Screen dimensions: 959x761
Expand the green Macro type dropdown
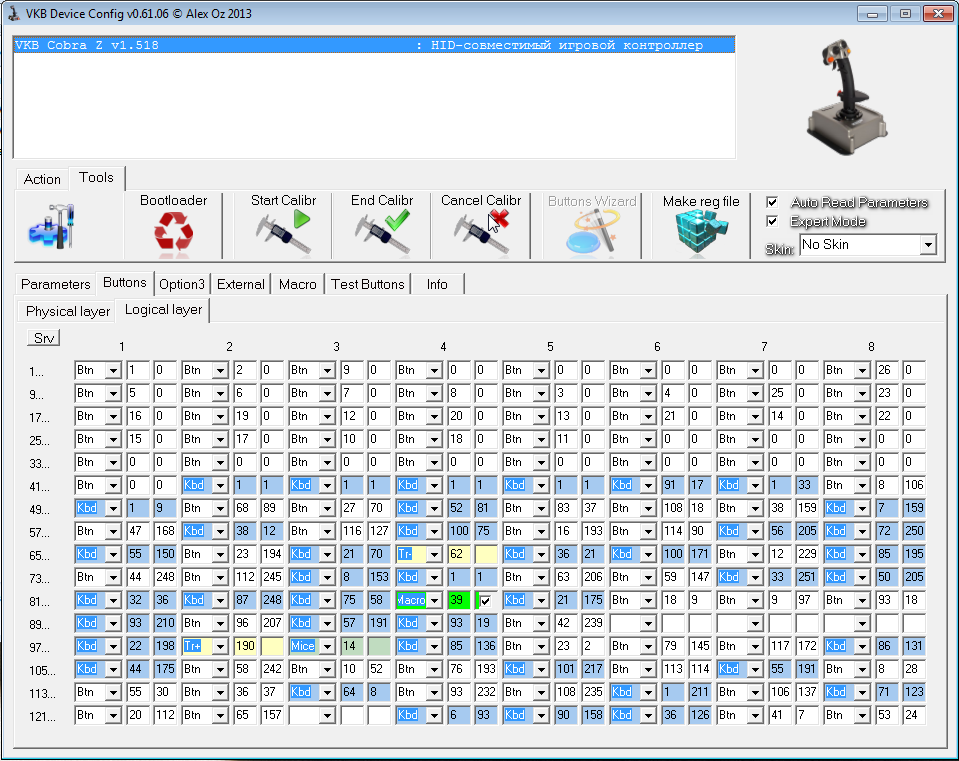click(434, 600)
